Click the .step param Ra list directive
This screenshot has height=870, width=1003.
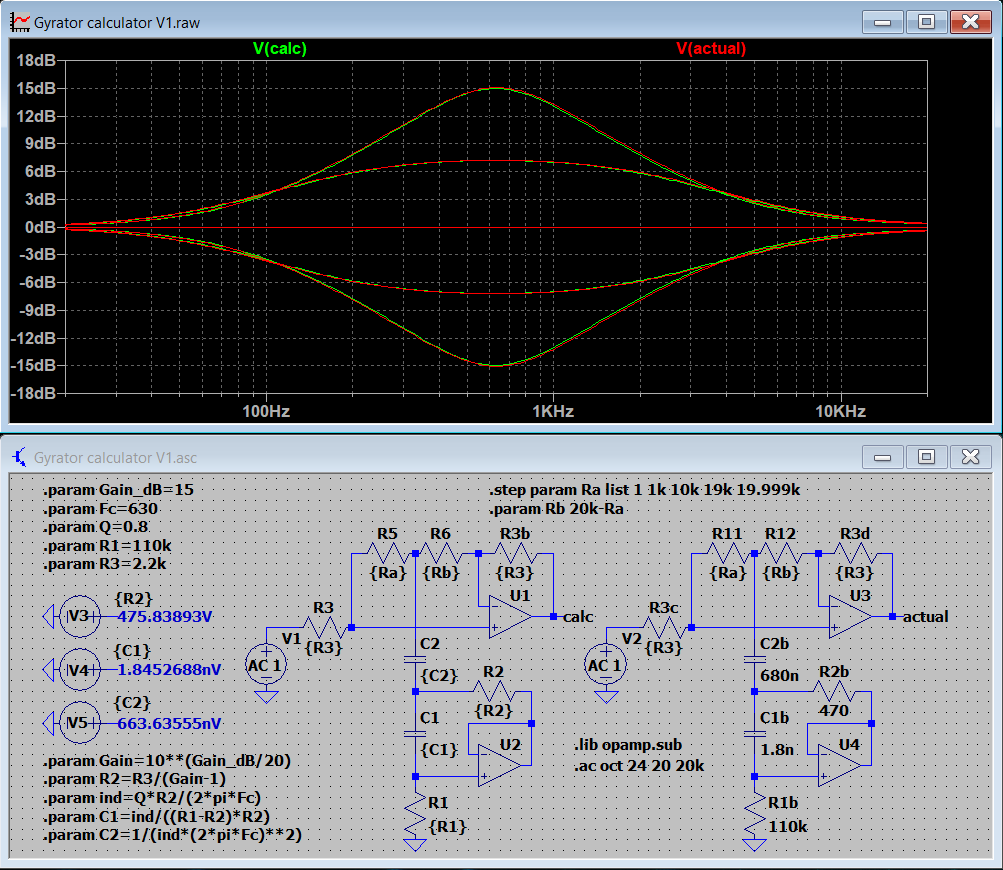point(645,490)
